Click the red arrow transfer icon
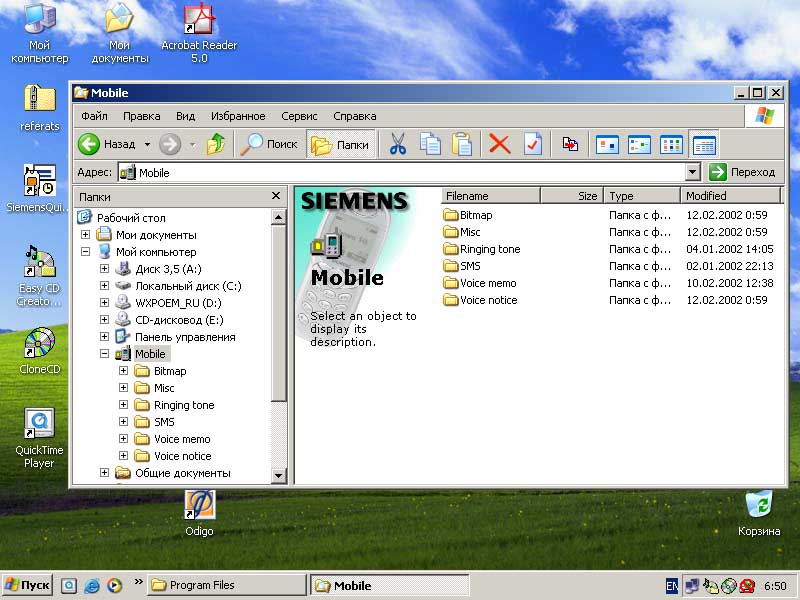The height and width of the screenshot is (600, 800). pyautogui.click(x=570, y=144)
